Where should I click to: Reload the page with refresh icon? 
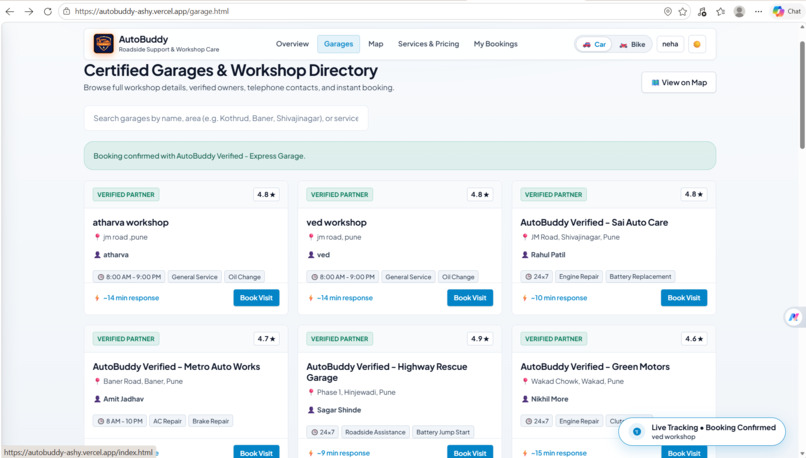[x=47, y=11]
